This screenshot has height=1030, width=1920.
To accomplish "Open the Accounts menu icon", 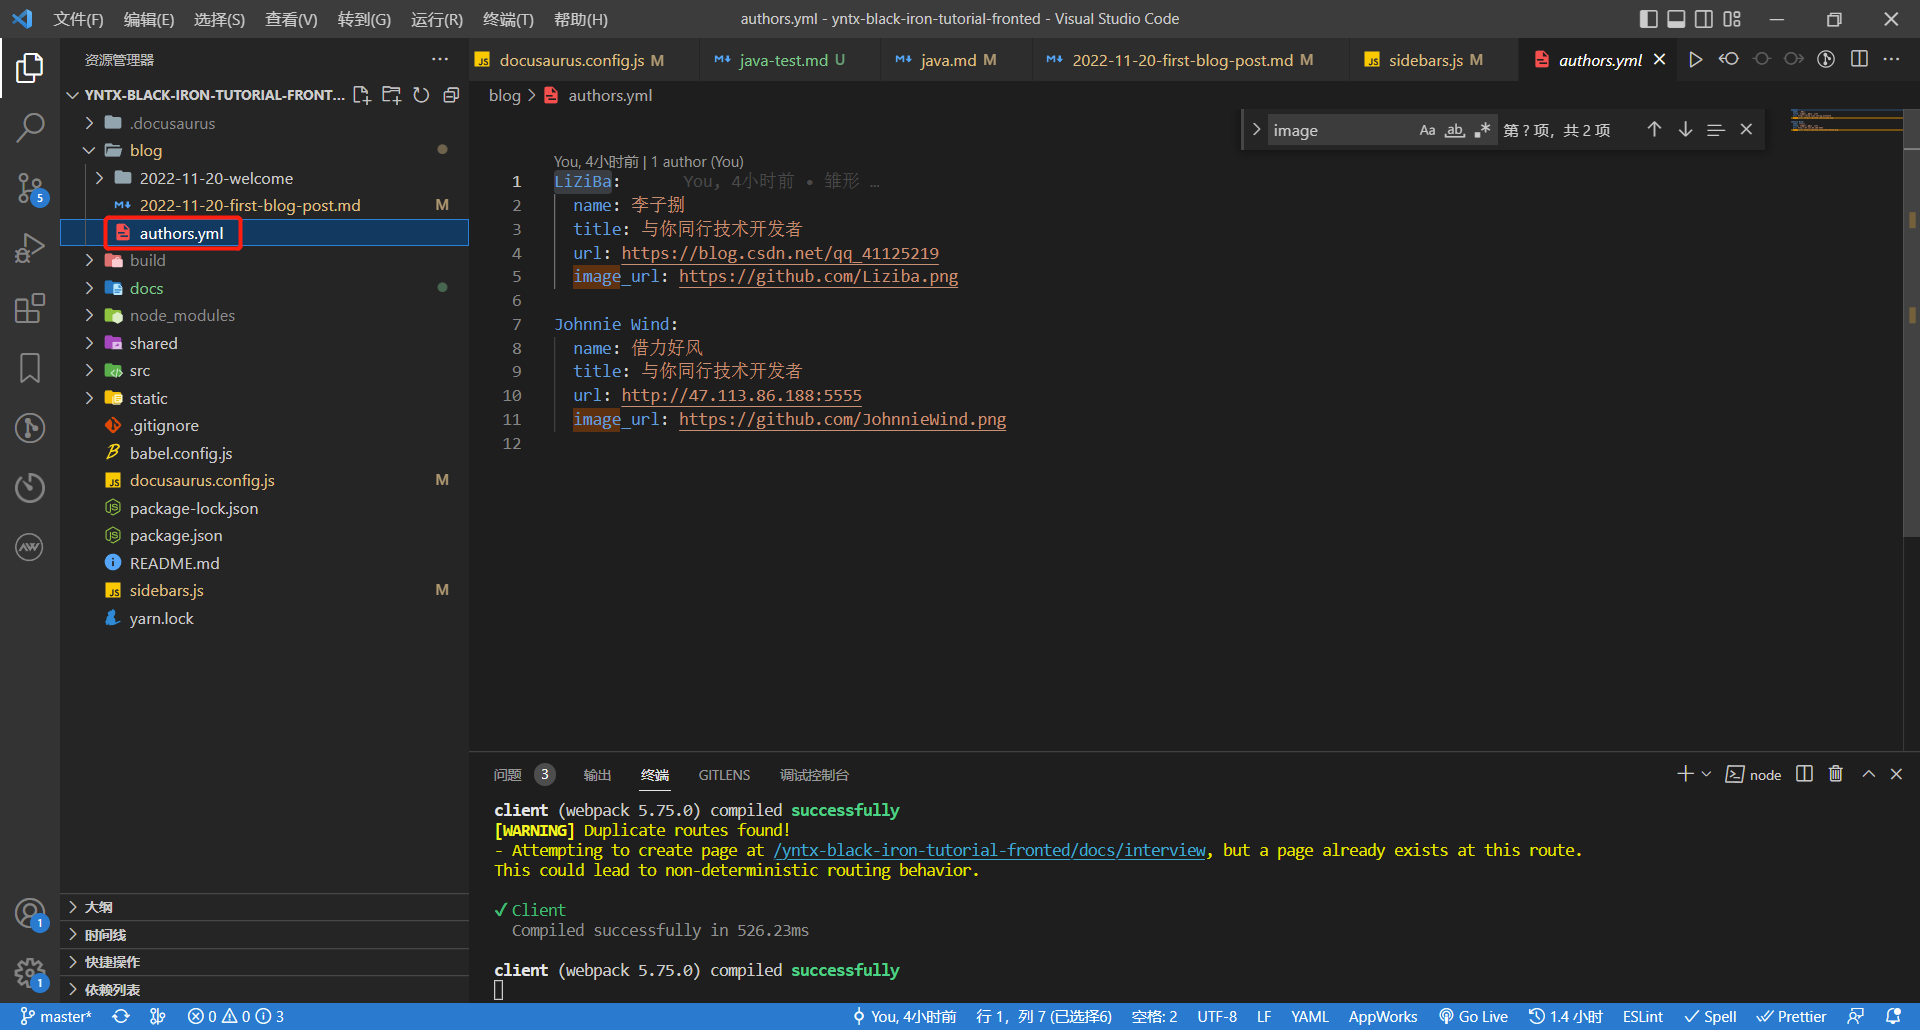I will point(30,913).
